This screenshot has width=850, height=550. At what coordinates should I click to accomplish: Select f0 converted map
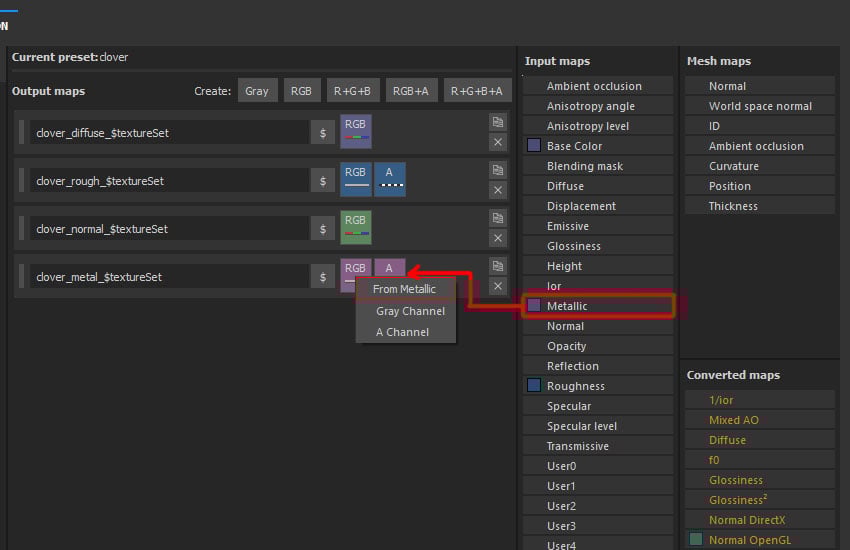pyautogui.click(x=759, y=461)
